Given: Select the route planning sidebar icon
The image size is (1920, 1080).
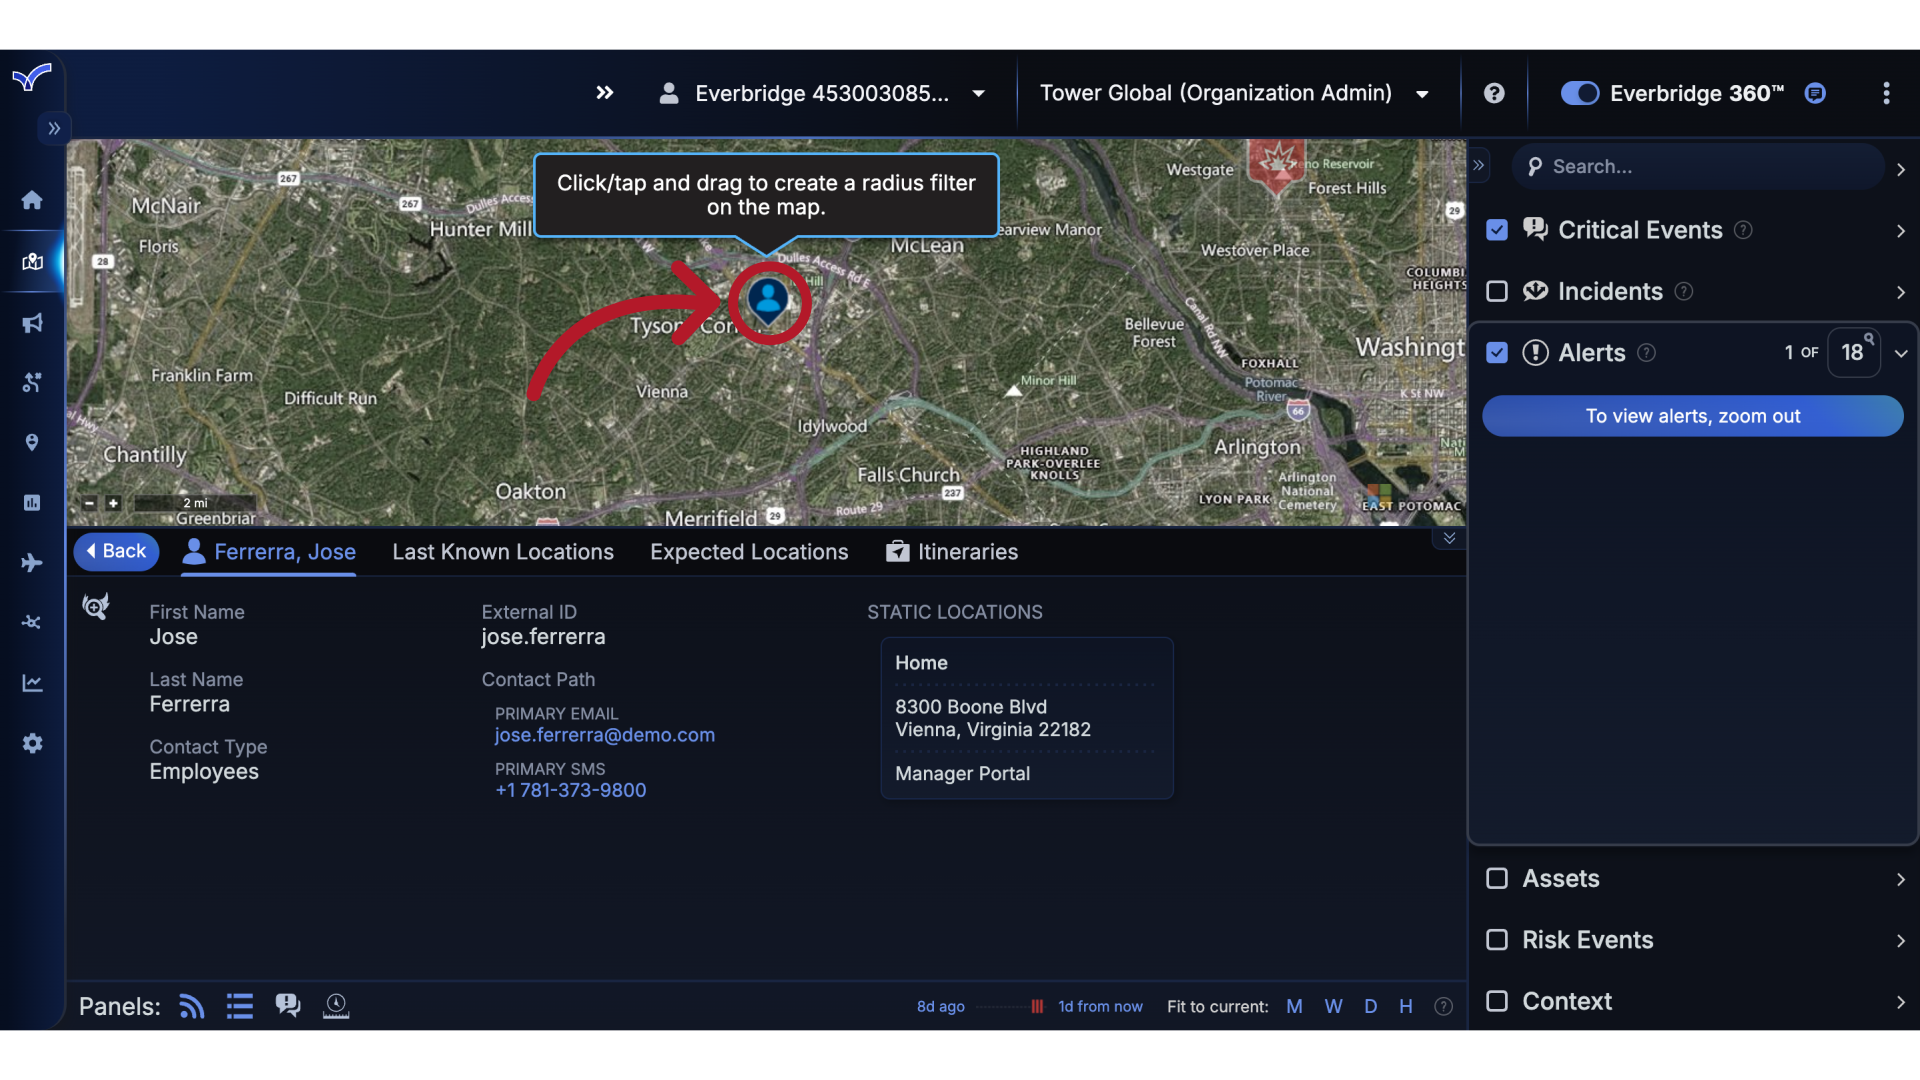Looking at the screenshot, I should coord(32,382).
